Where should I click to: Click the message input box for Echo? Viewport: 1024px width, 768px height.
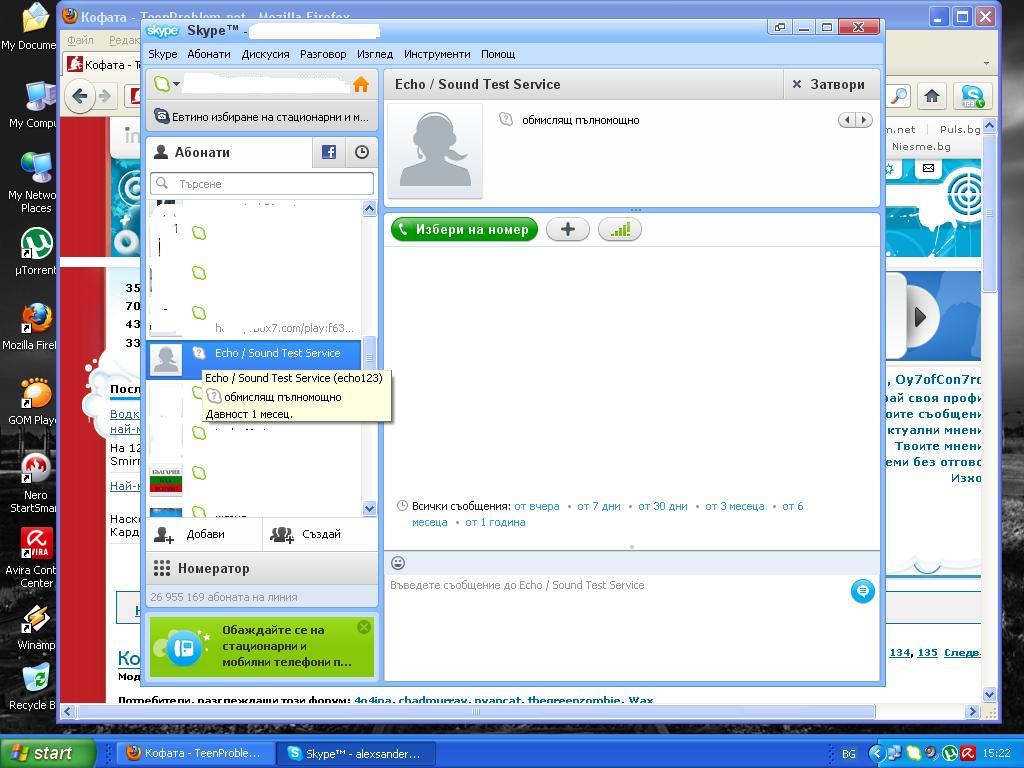click(x=617, y=626)
